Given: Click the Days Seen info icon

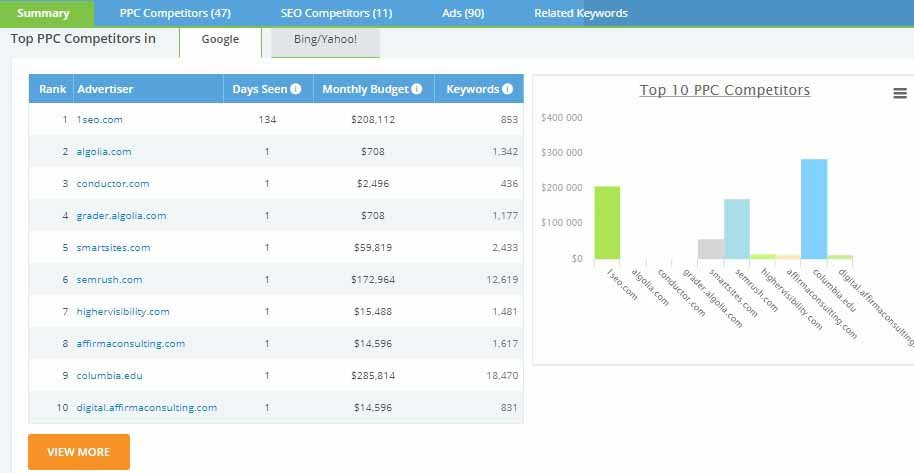Looking at the screenshot, I should (296, 89).
